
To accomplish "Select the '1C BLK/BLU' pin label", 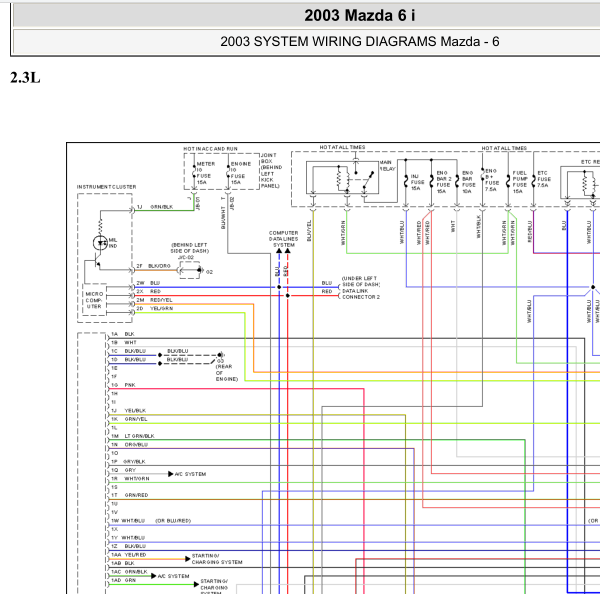I will 128,351.
